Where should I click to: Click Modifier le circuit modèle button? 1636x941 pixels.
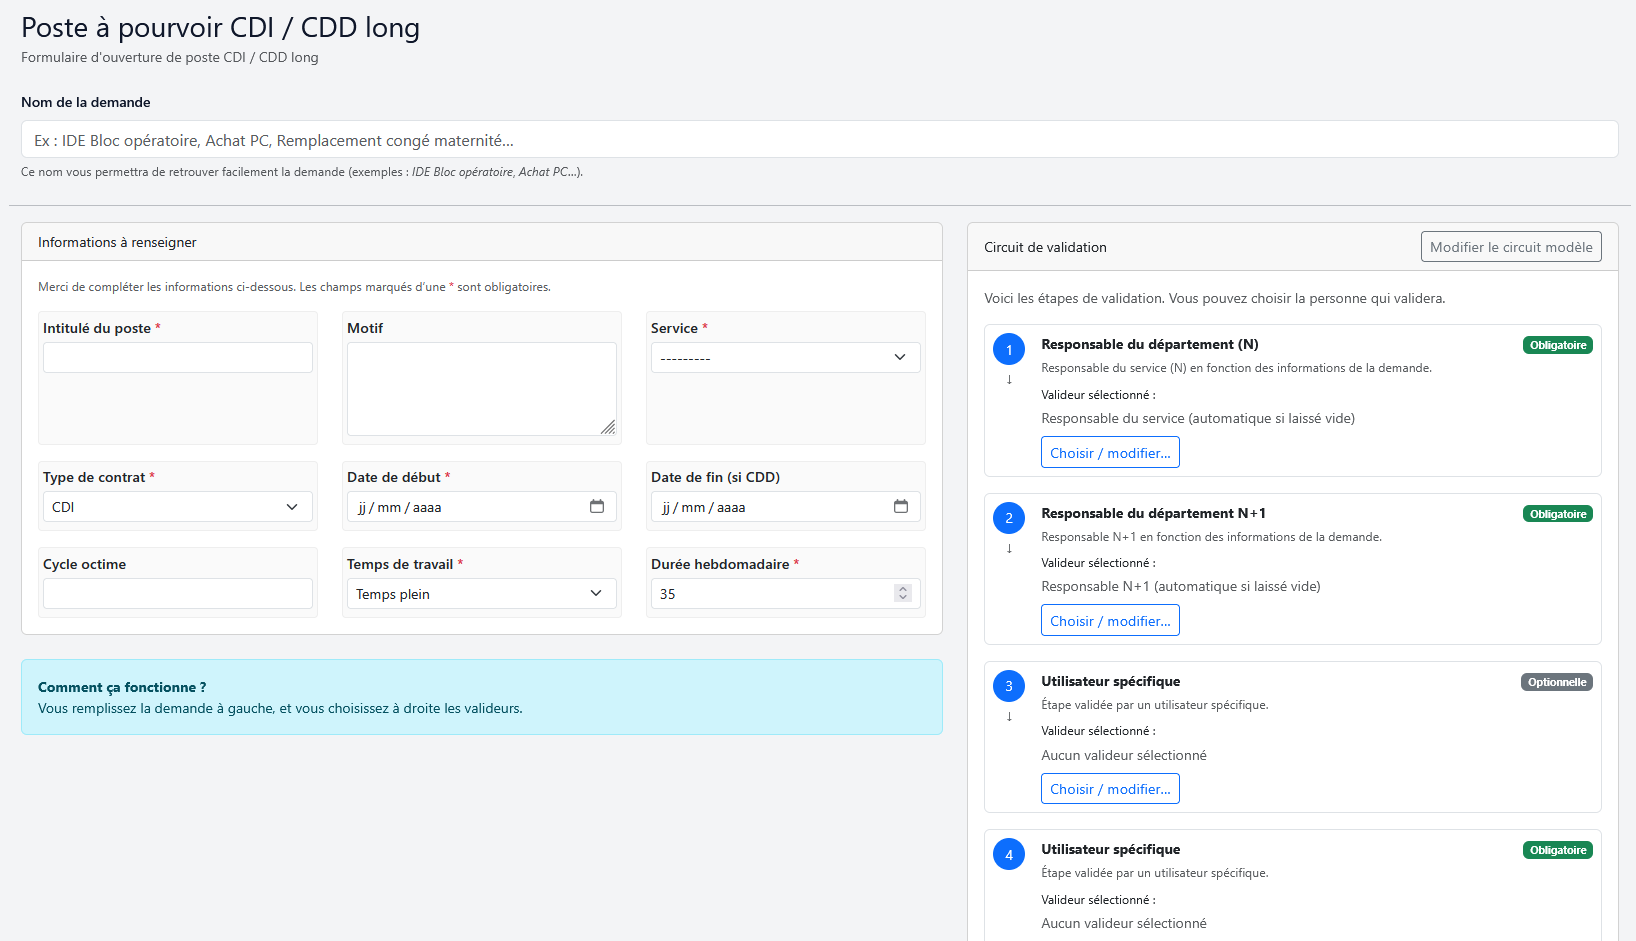pos(1511,247)
